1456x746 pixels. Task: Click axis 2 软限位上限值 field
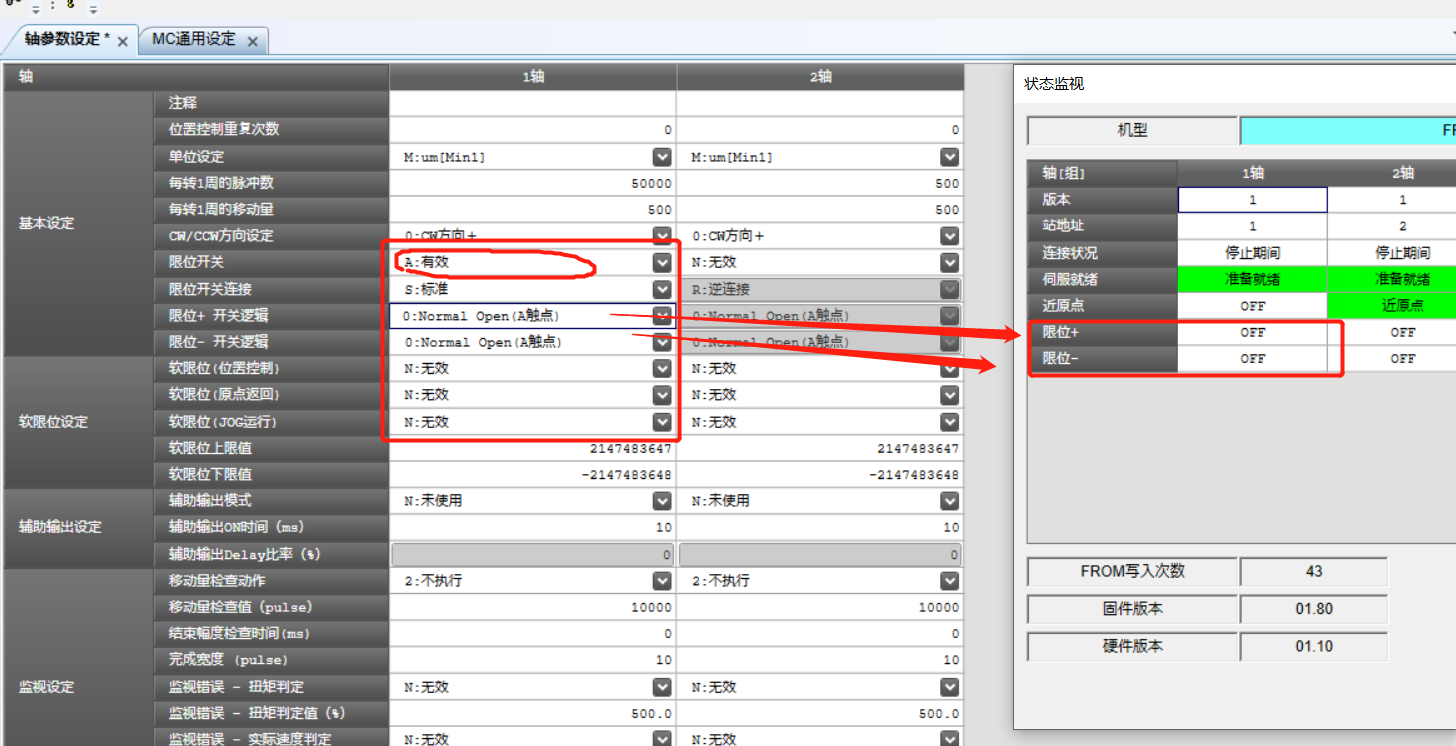(820, 449)
